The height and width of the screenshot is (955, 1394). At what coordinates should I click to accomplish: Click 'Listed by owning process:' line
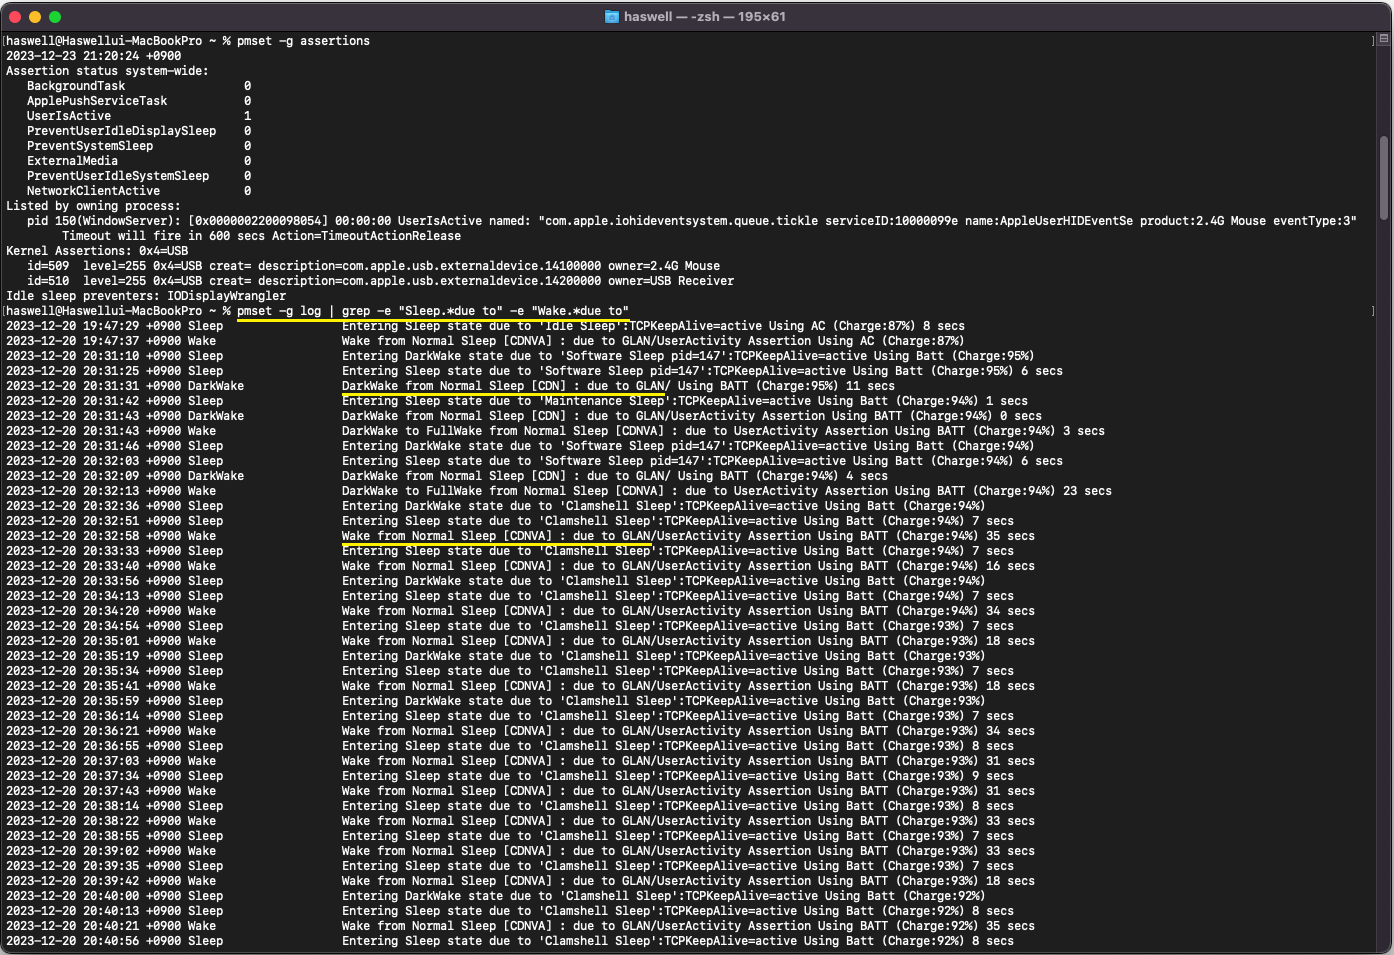[93, 206]
